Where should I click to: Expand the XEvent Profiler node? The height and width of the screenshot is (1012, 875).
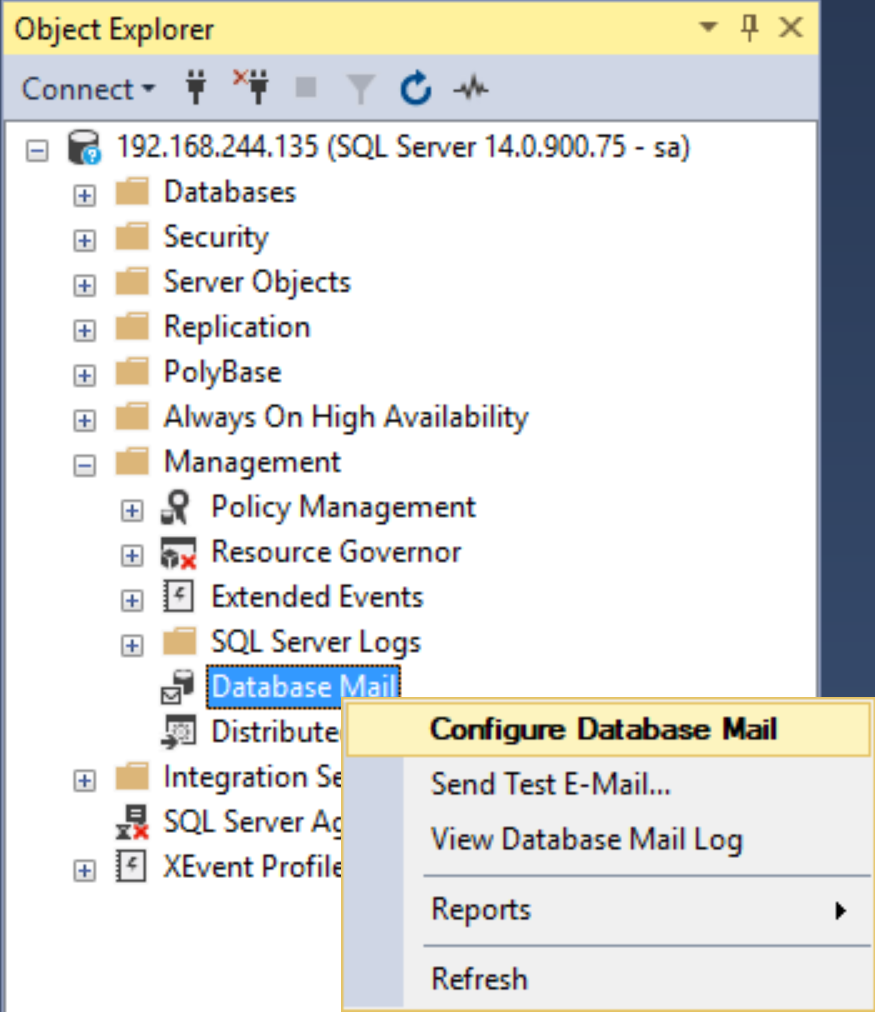point(85,871)
